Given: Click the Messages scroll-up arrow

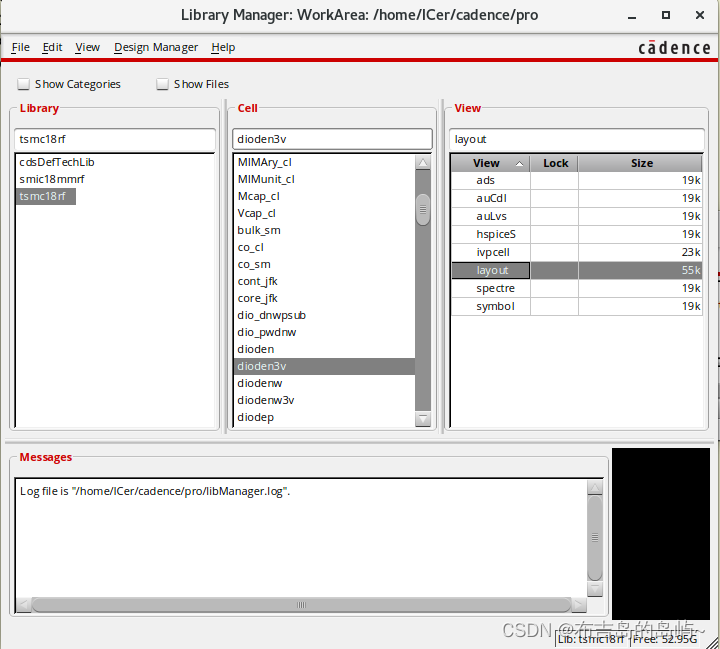Looking at the screenshot, I should pos(595,489).
